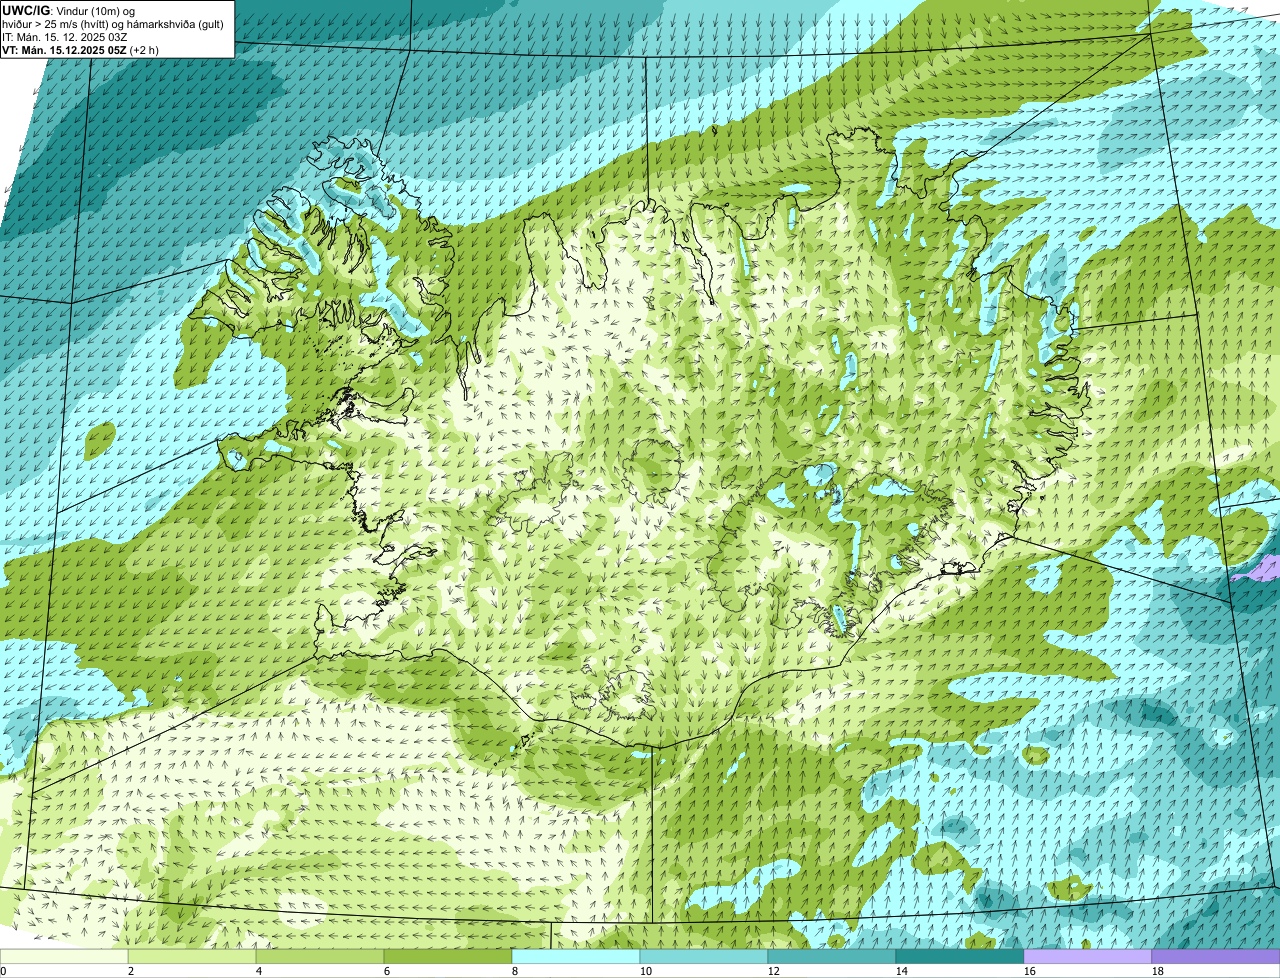Click the 10–12 m/s legend color segment
The image size is (1280, 978).
pyautogui.click(x=704, y=957)
